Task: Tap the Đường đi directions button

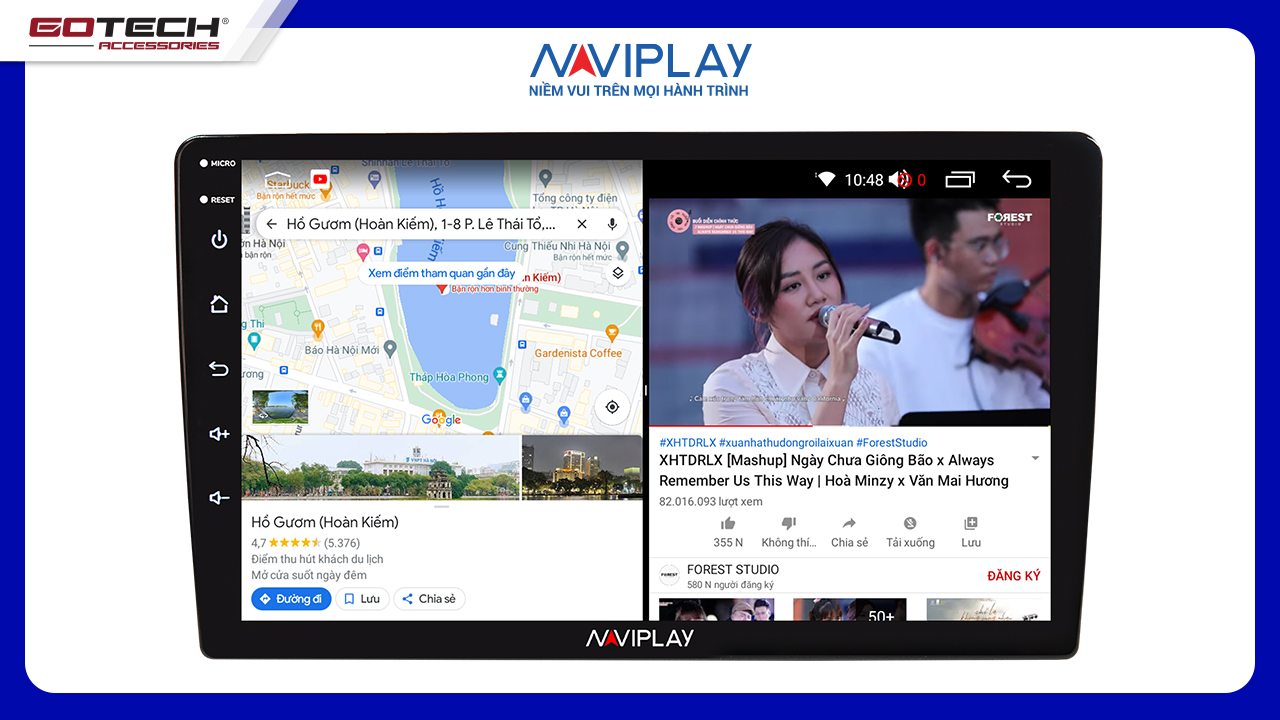Action: pyautogui.click(x=291, y=599)
